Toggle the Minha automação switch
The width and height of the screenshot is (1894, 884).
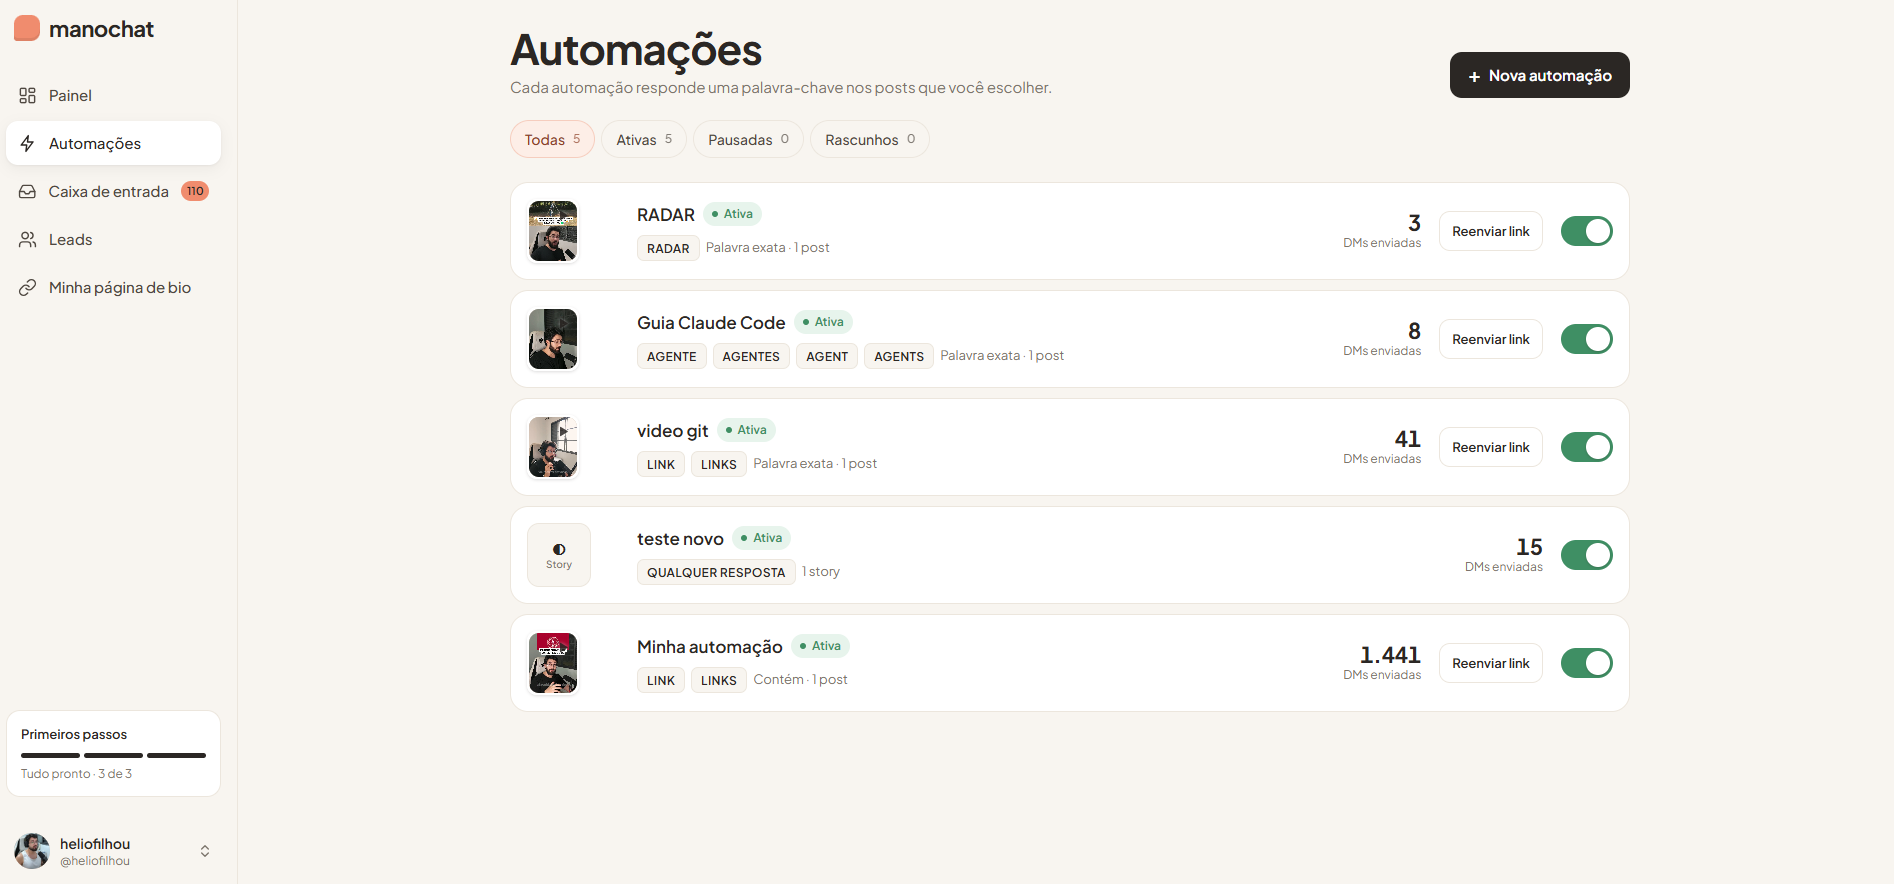click(1587, 663)
